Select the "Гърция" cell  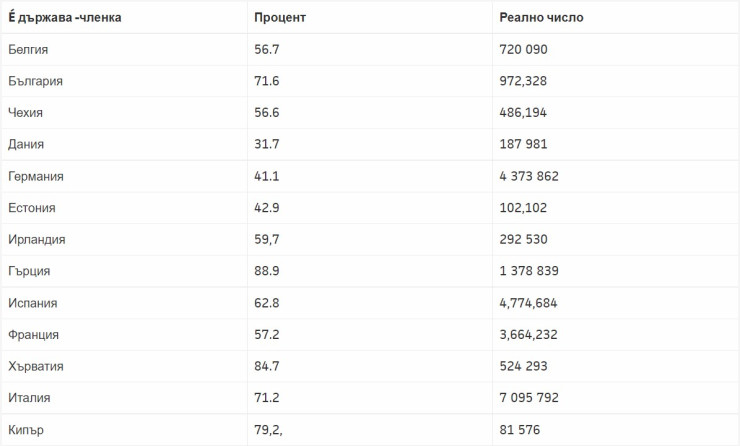tap(28, 271)
